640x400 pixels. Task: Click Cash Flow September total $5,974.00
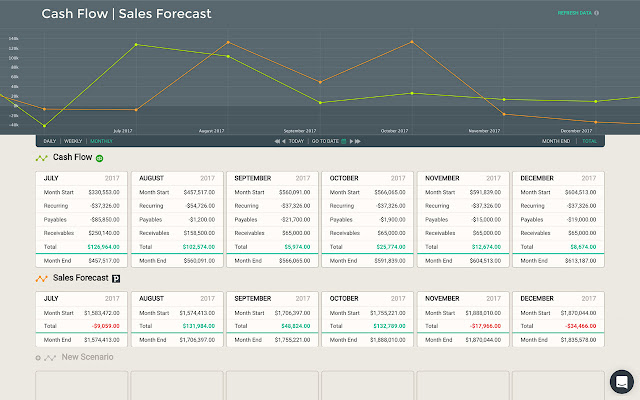coord(297,247)
